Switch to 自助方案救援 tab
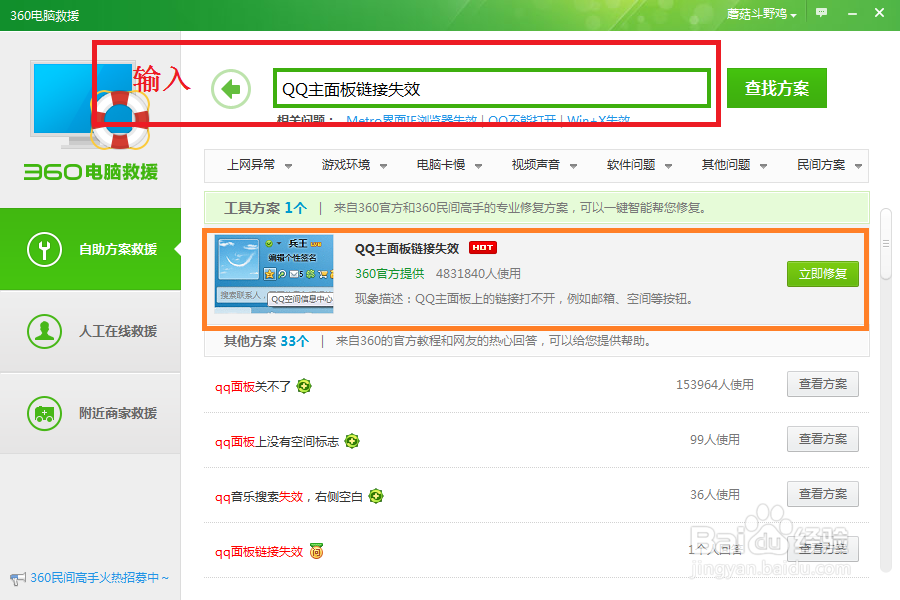Image resolution: width=900 pixels, height=600 pixels. 90,249
